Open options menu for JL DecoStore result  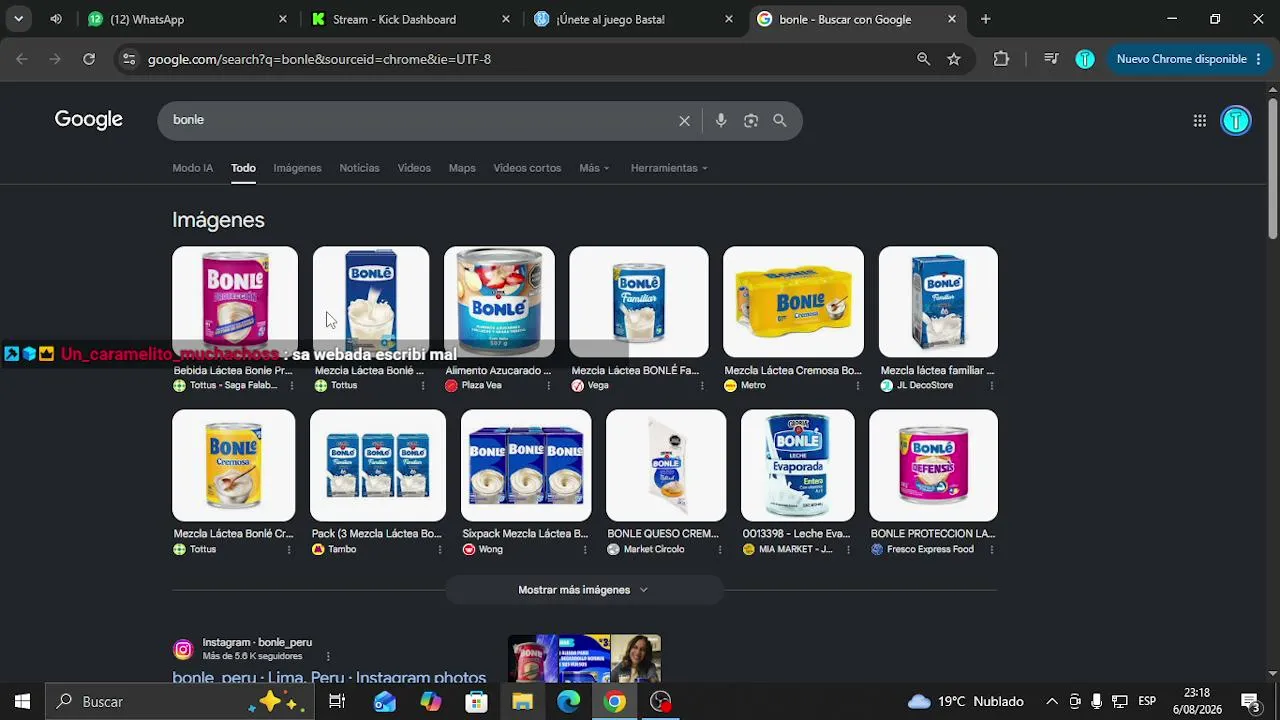(x=992, y=386)
